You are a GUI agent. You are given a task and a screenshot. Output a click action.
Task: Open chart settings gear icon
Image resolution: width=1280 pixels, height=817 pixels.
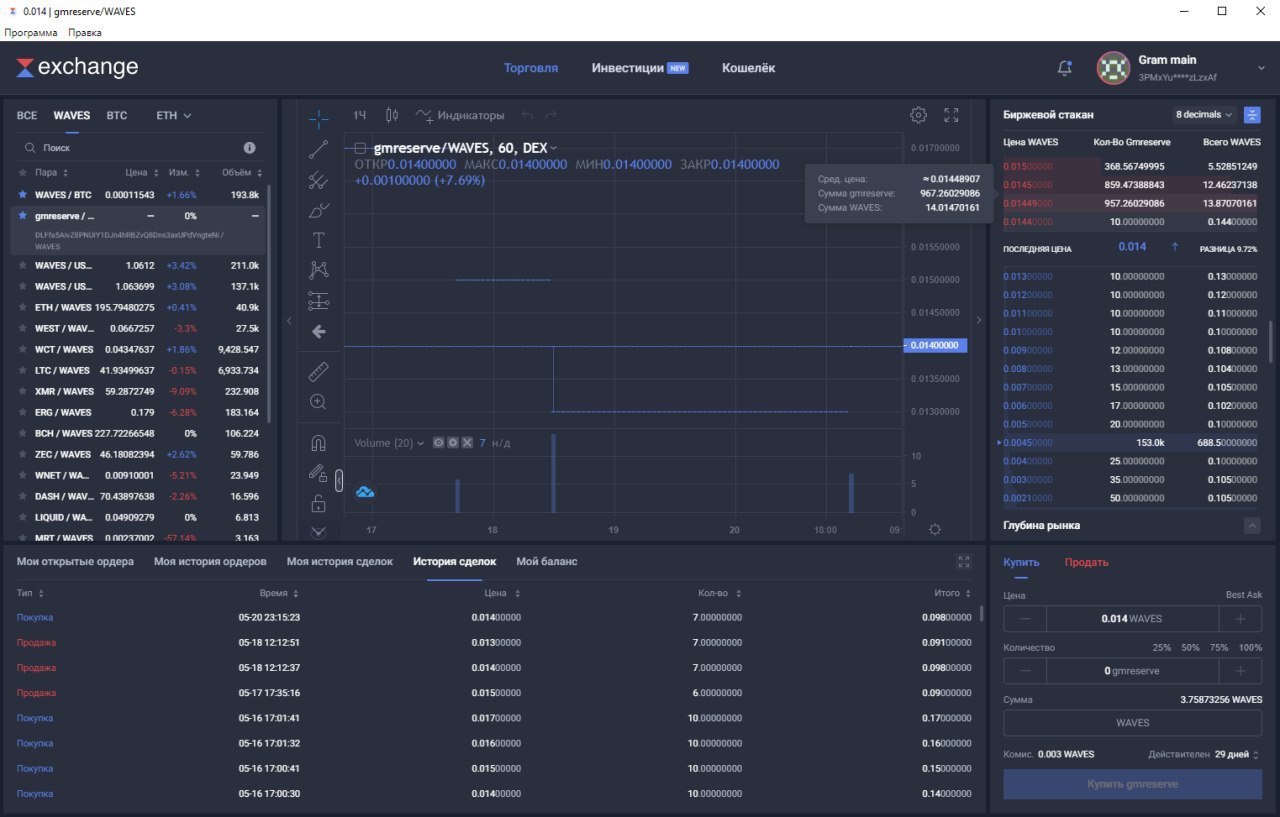(x=918, y=115)
